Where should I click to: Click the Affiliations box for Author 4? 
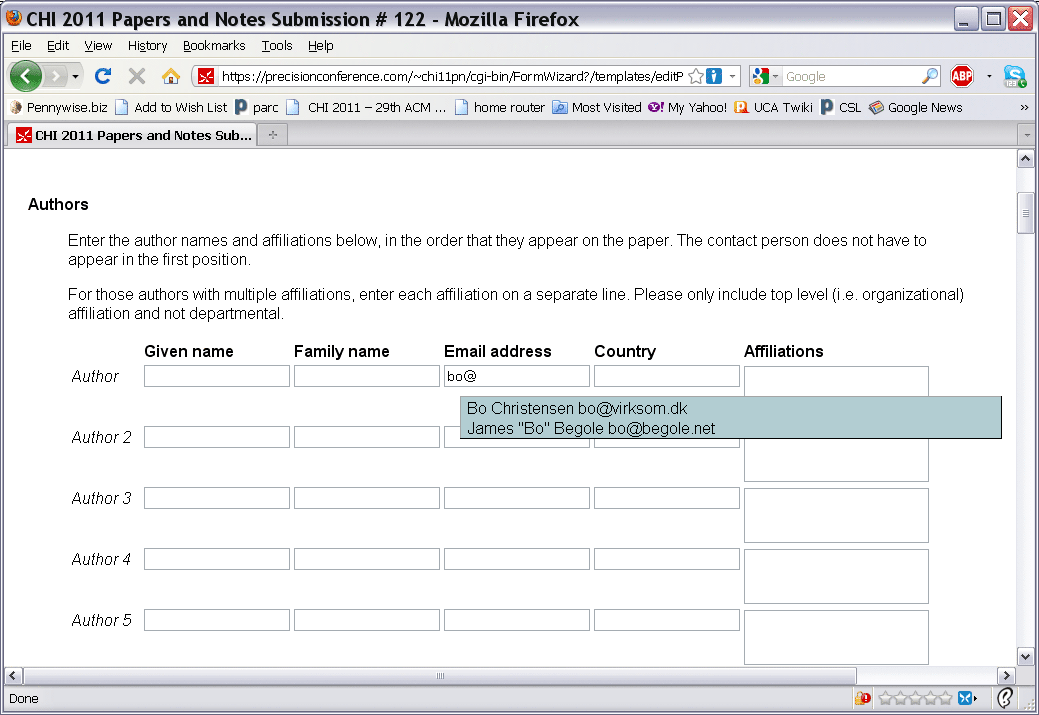[x=836, y=577]
